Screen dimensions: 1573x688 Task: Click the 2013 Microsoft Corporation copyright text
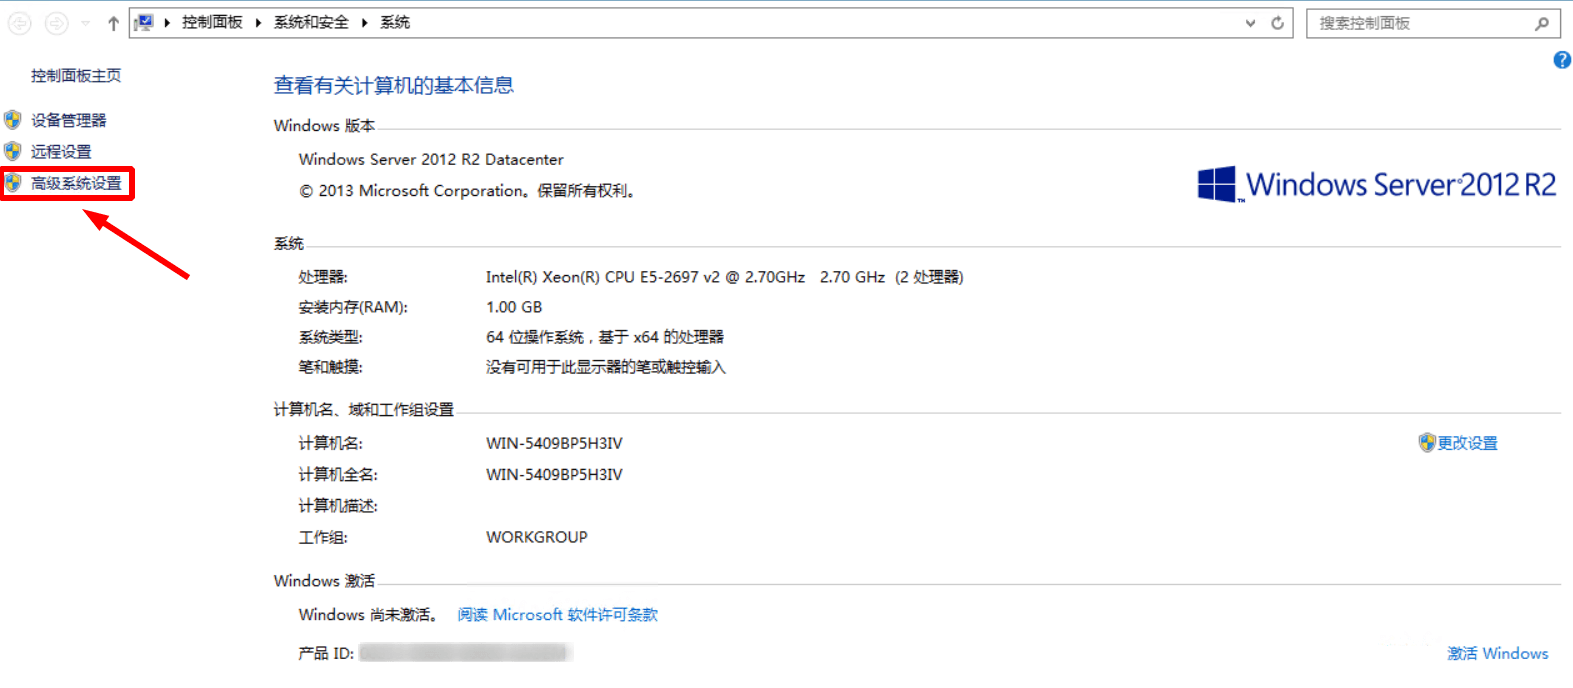[467, 191]
